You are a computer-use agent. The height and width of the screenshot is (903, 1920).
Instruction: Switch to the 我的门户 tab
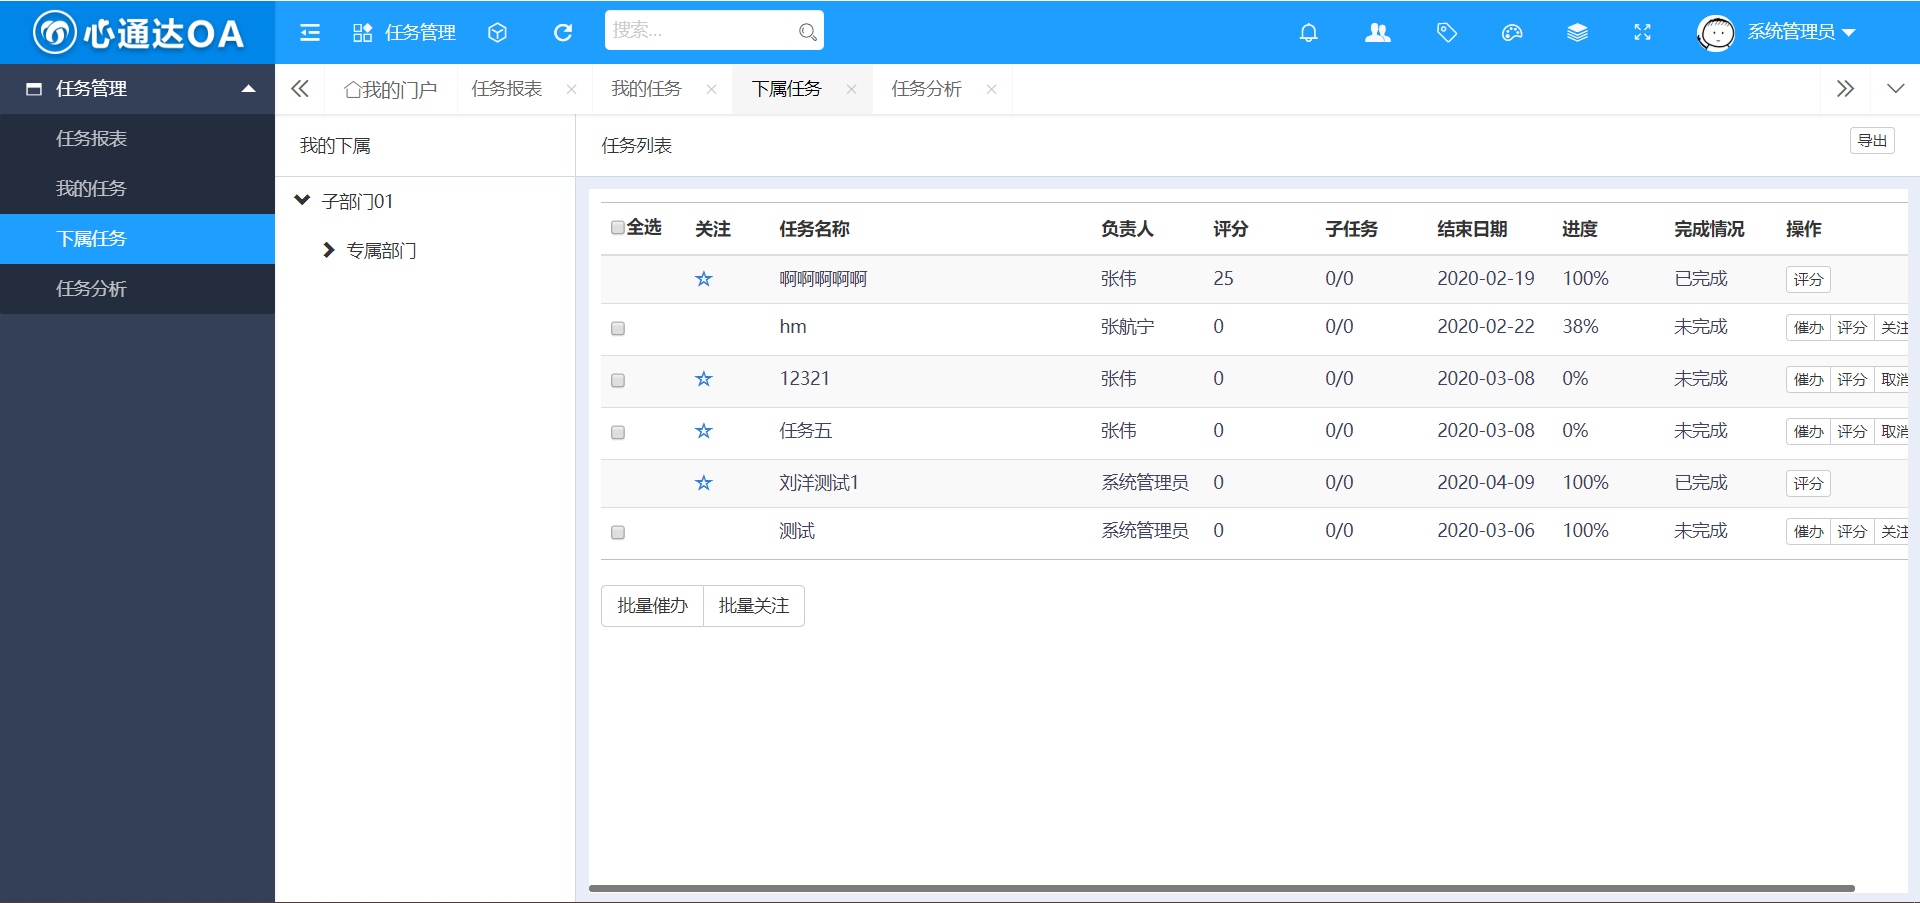391,90
